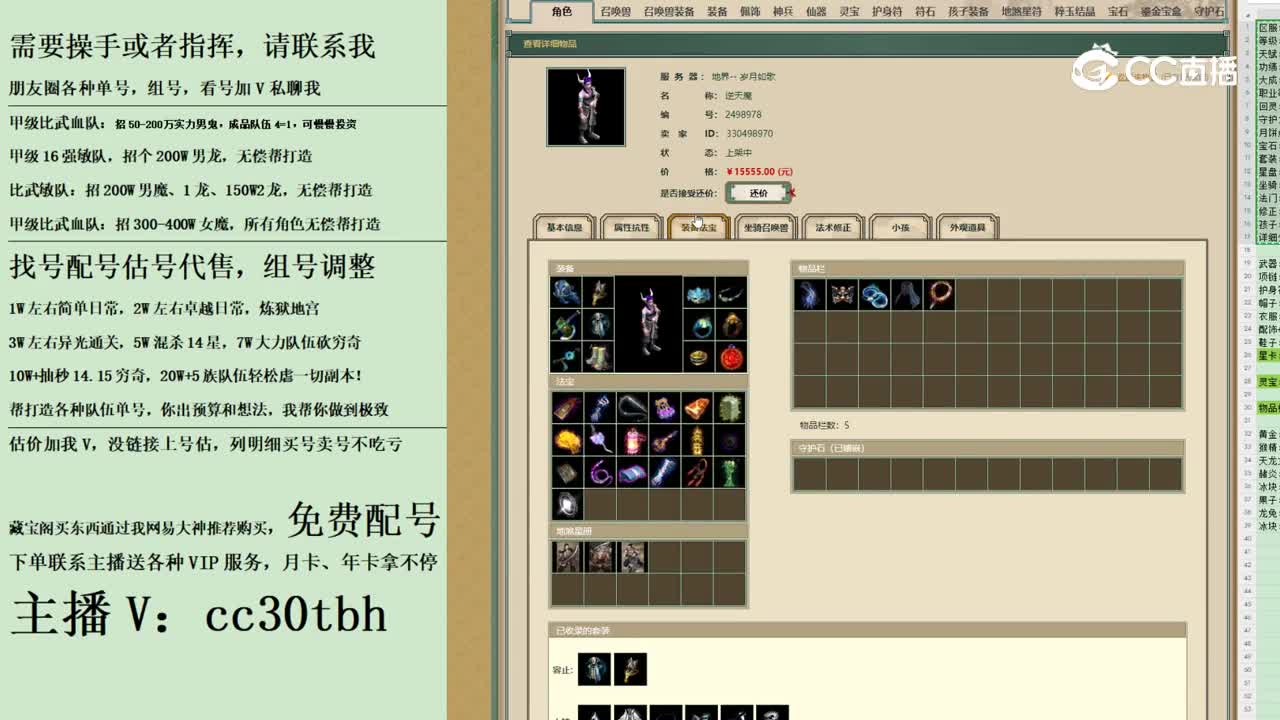Inspect the dark cloak inventory item

(x=906, y=294)
